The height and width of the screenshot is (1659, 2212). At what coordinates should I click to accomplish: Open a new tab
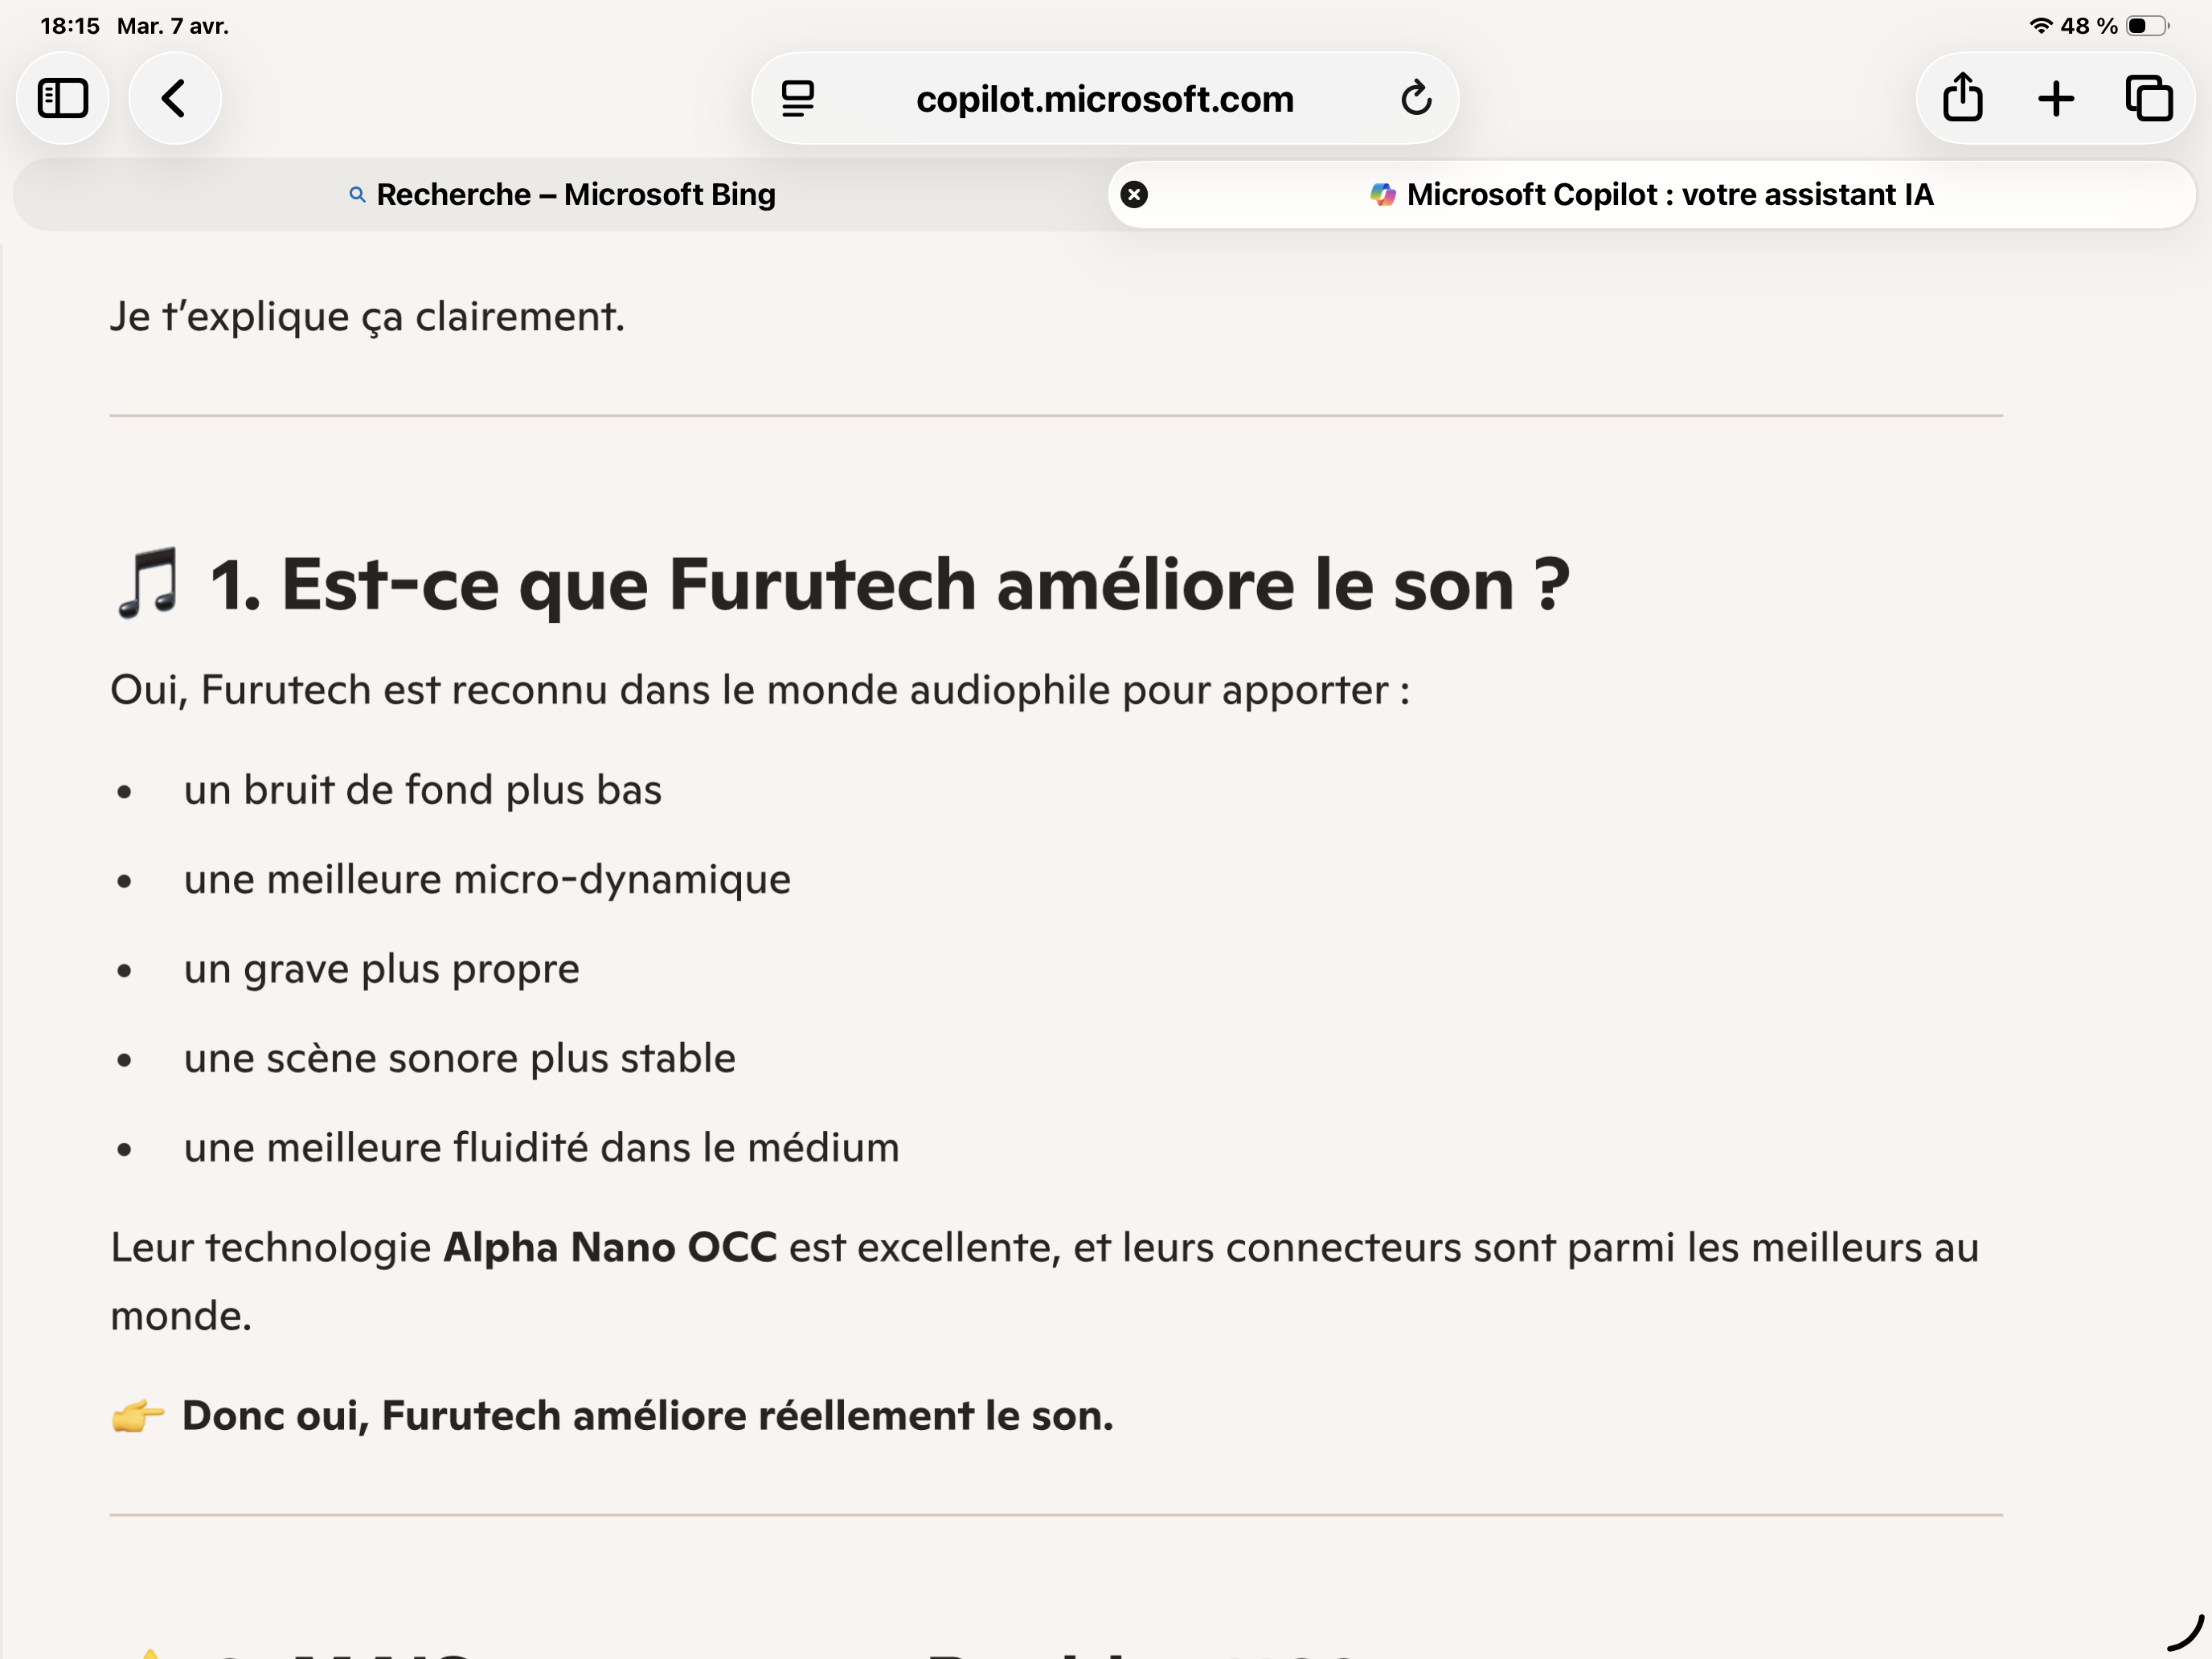coord(2056,99)
